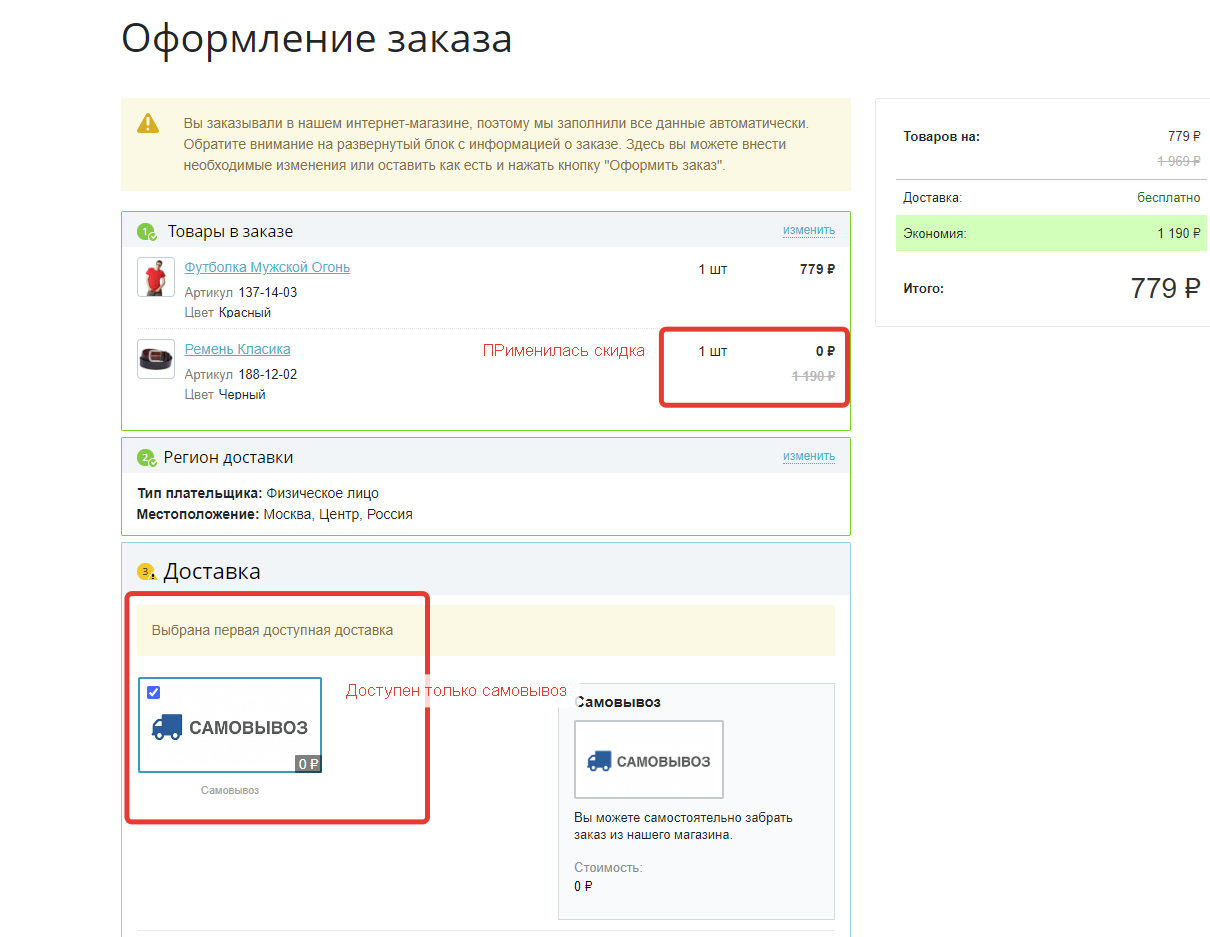1210x937 pixels.
Task: Toggle the Самовывоз delivery checkbox
Action: point(154,692)
